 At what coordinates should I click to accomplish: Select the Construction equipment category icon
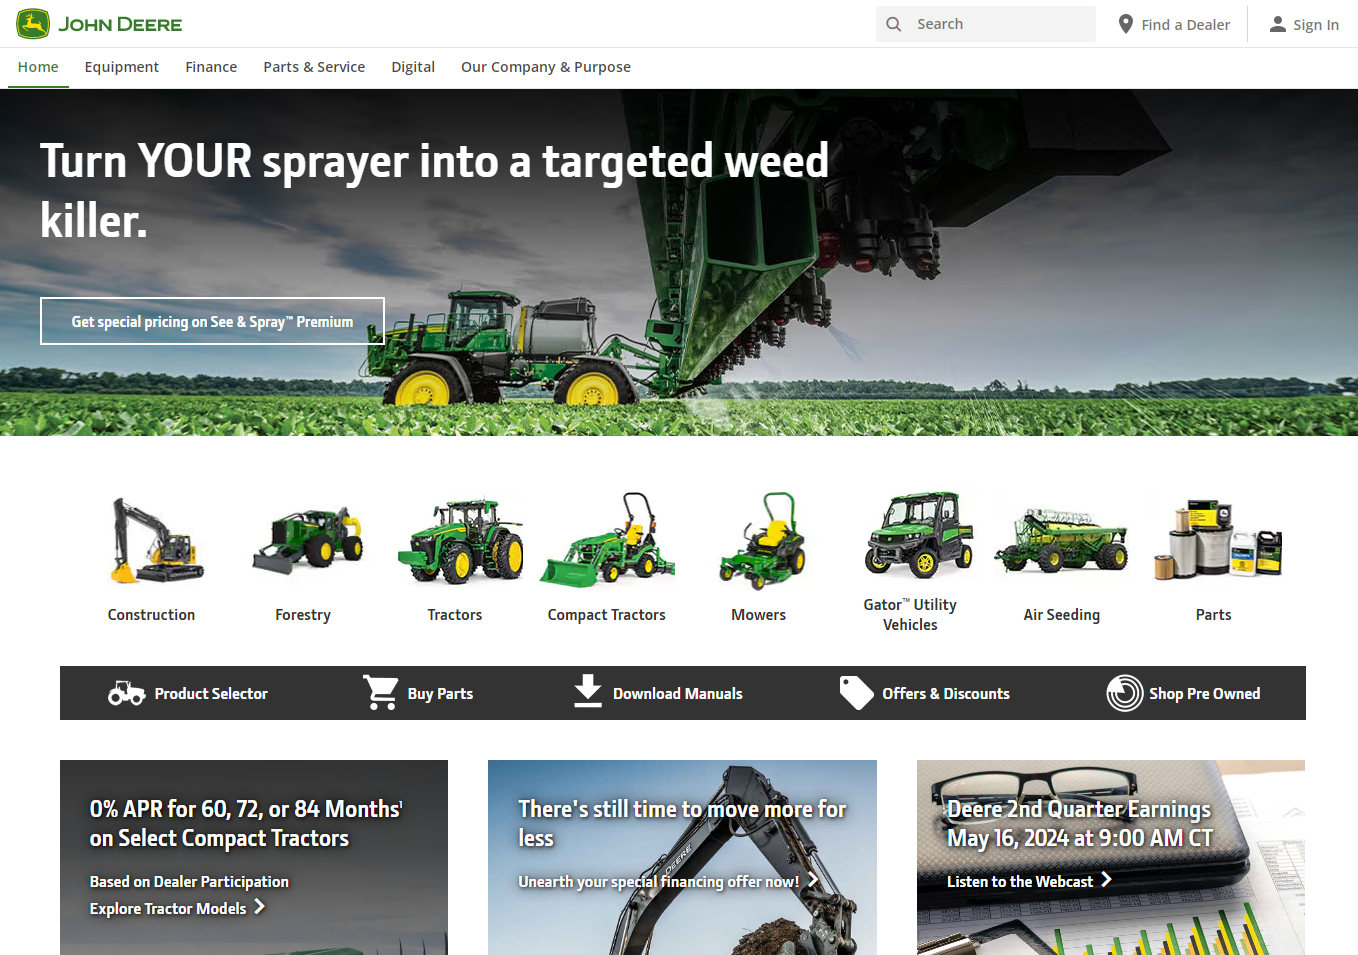coord(151,540)
